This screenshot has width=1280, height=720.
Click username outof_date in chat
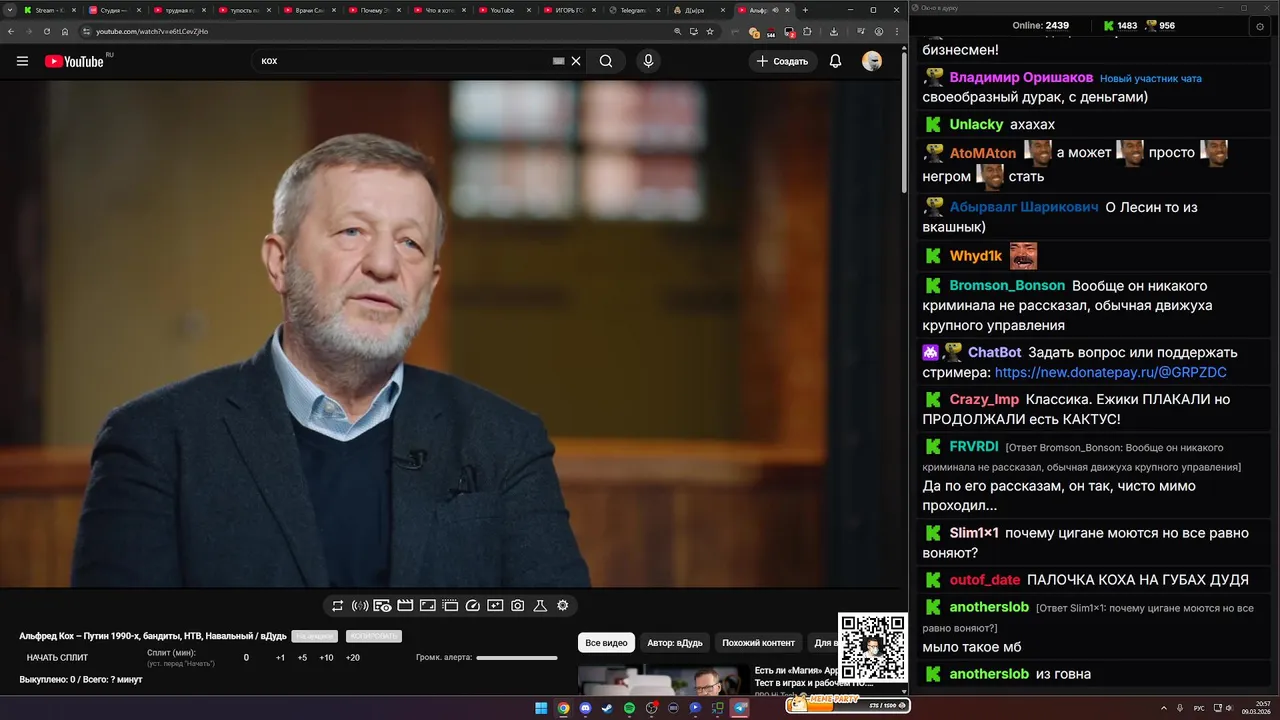pyautogui.click(x=985, y=579)
